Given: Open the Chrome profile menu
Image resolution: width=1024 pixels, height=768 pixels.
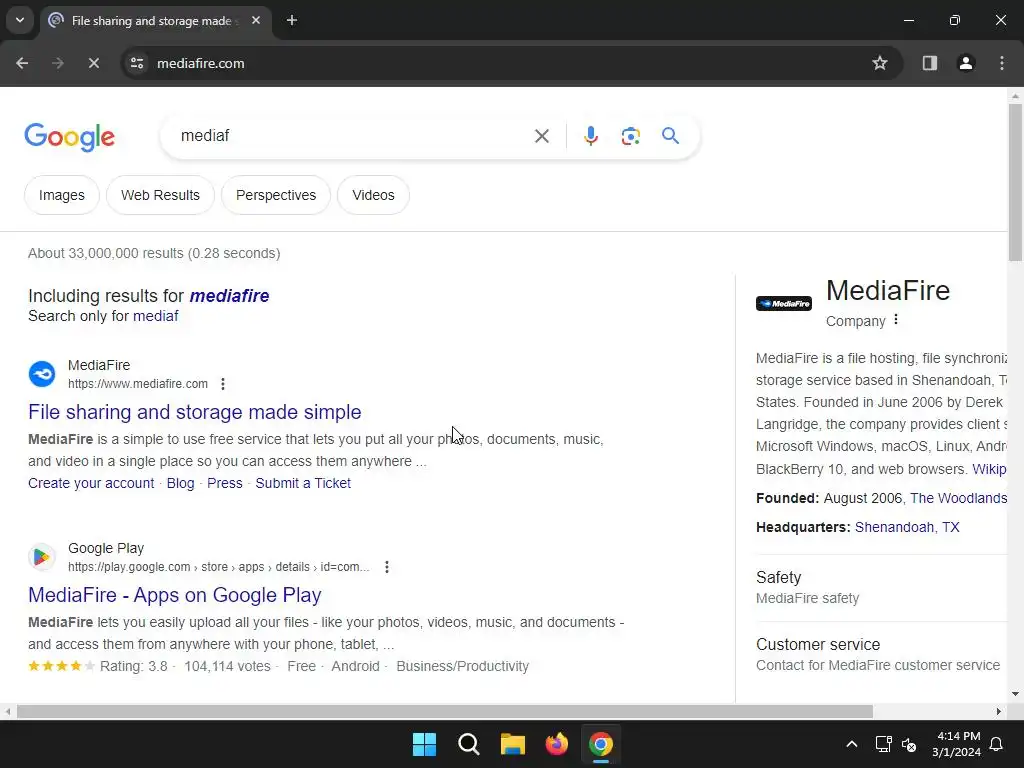Looking at the screenshot, I should (966, 63).
